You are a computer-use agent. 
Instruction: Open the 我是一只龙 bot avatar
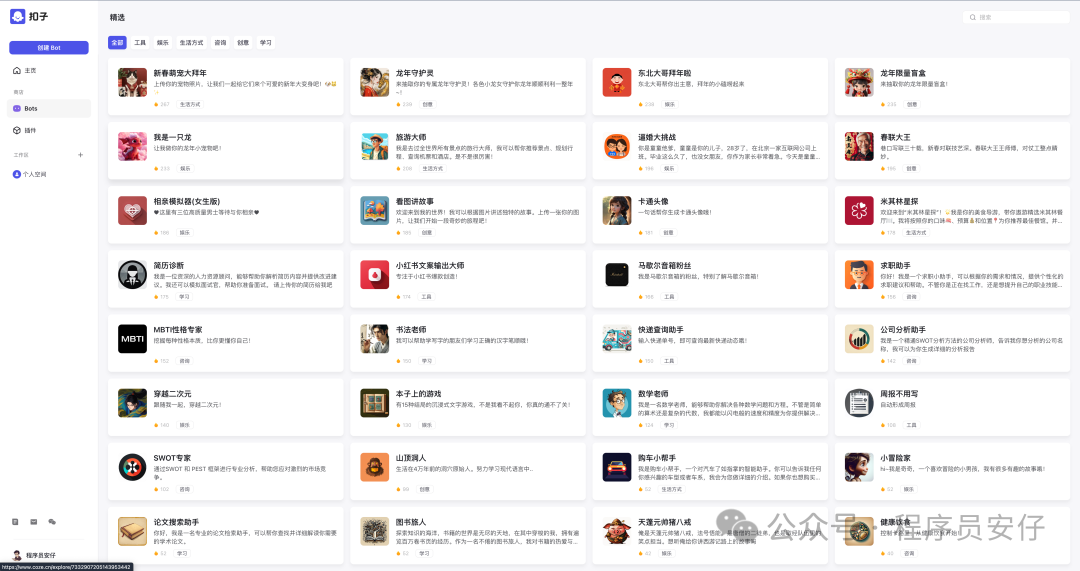tap(132, 146)
